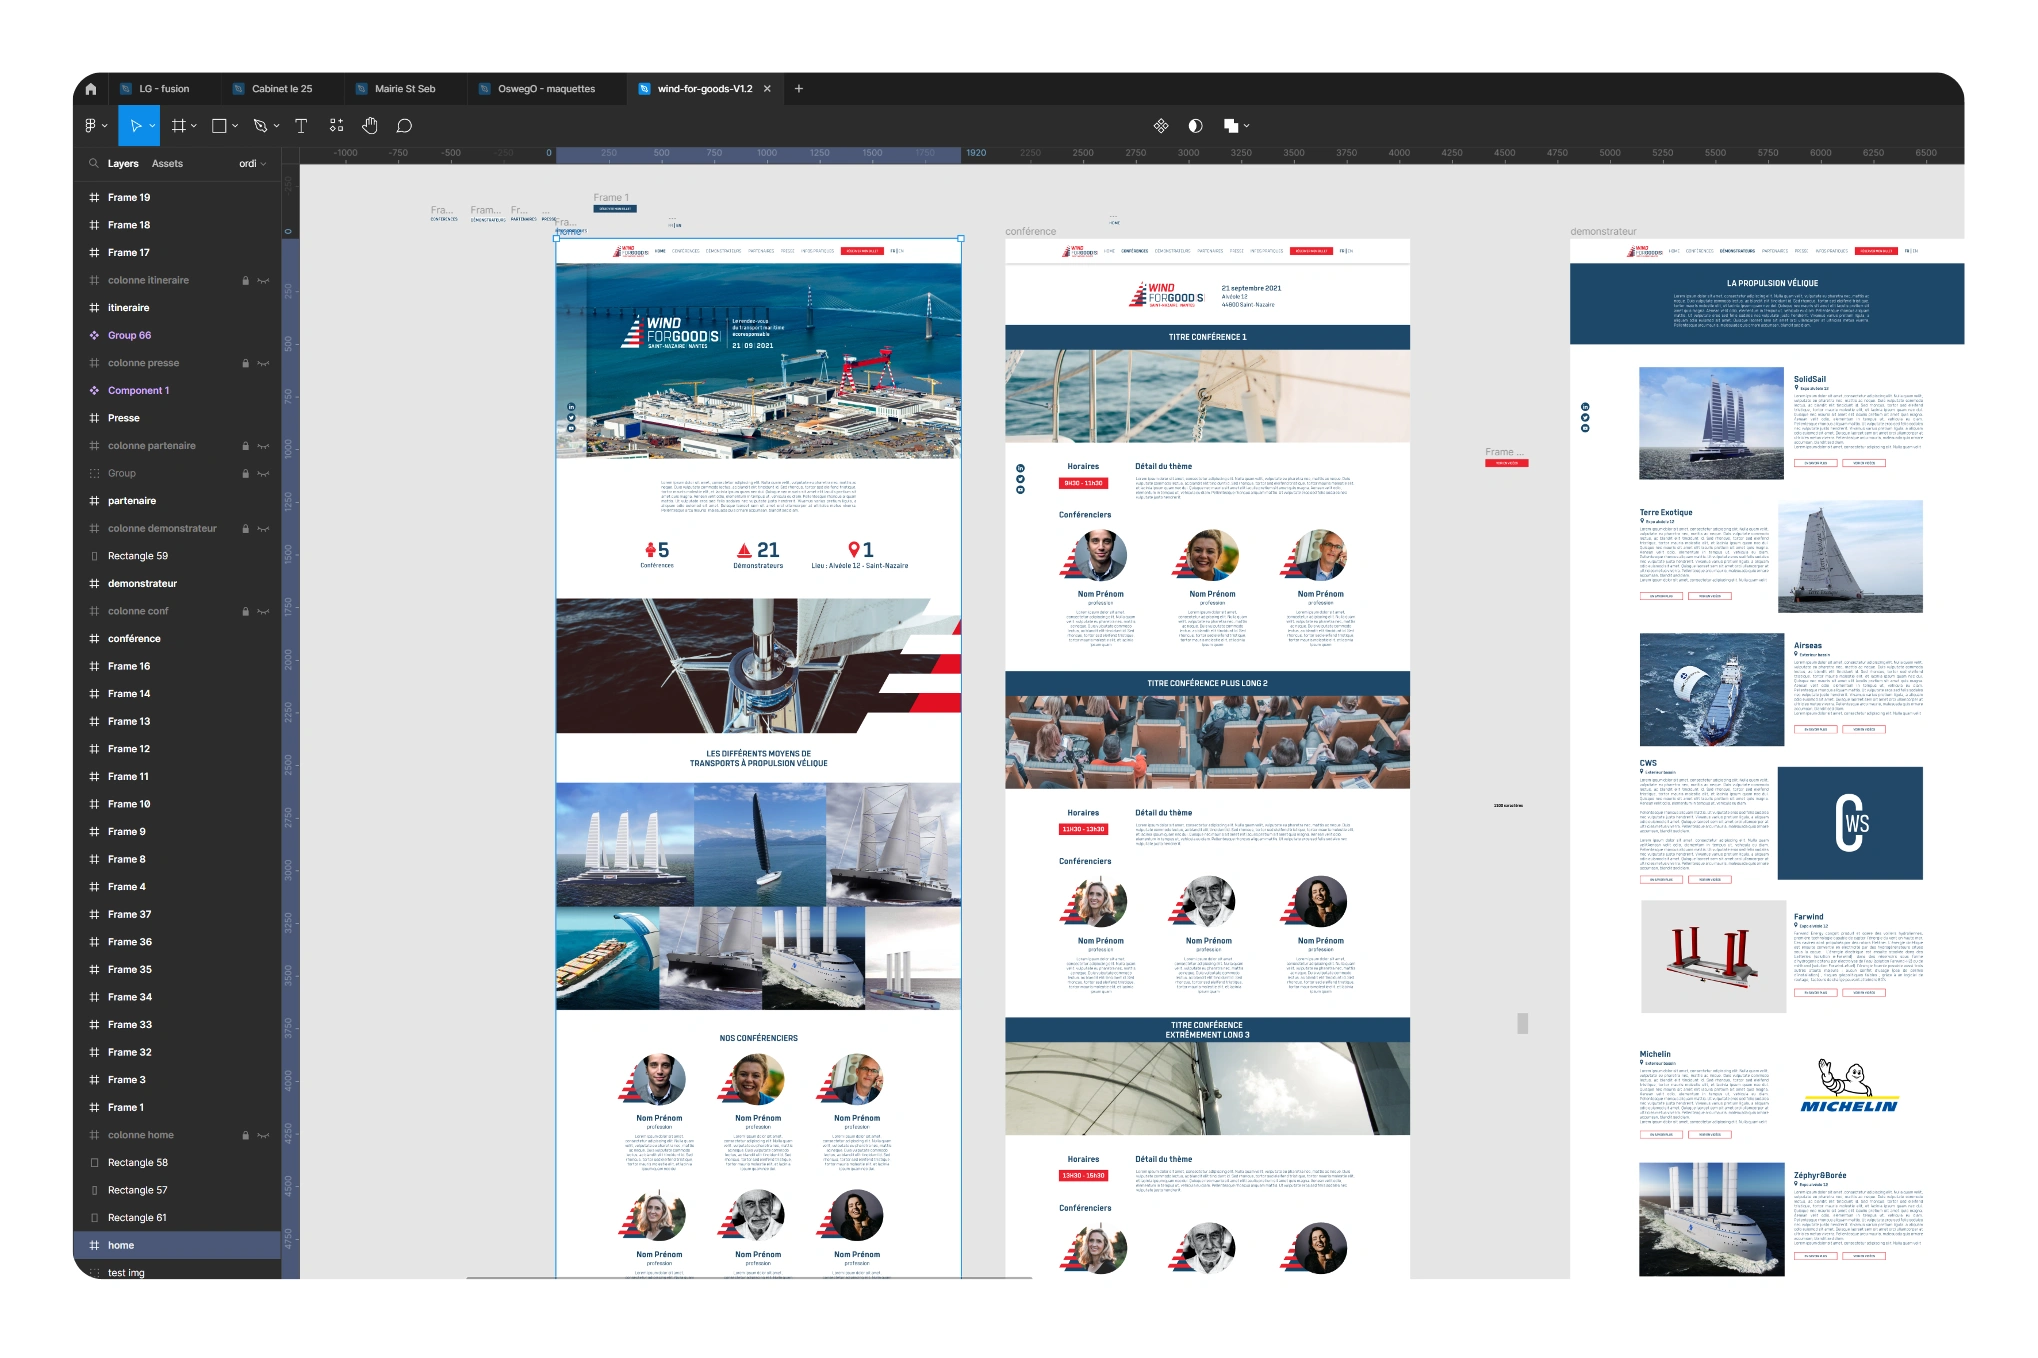Show the hidden colonne partenaire layer
This screenshot has height=1358, width=2038.
tap(263, 446)
